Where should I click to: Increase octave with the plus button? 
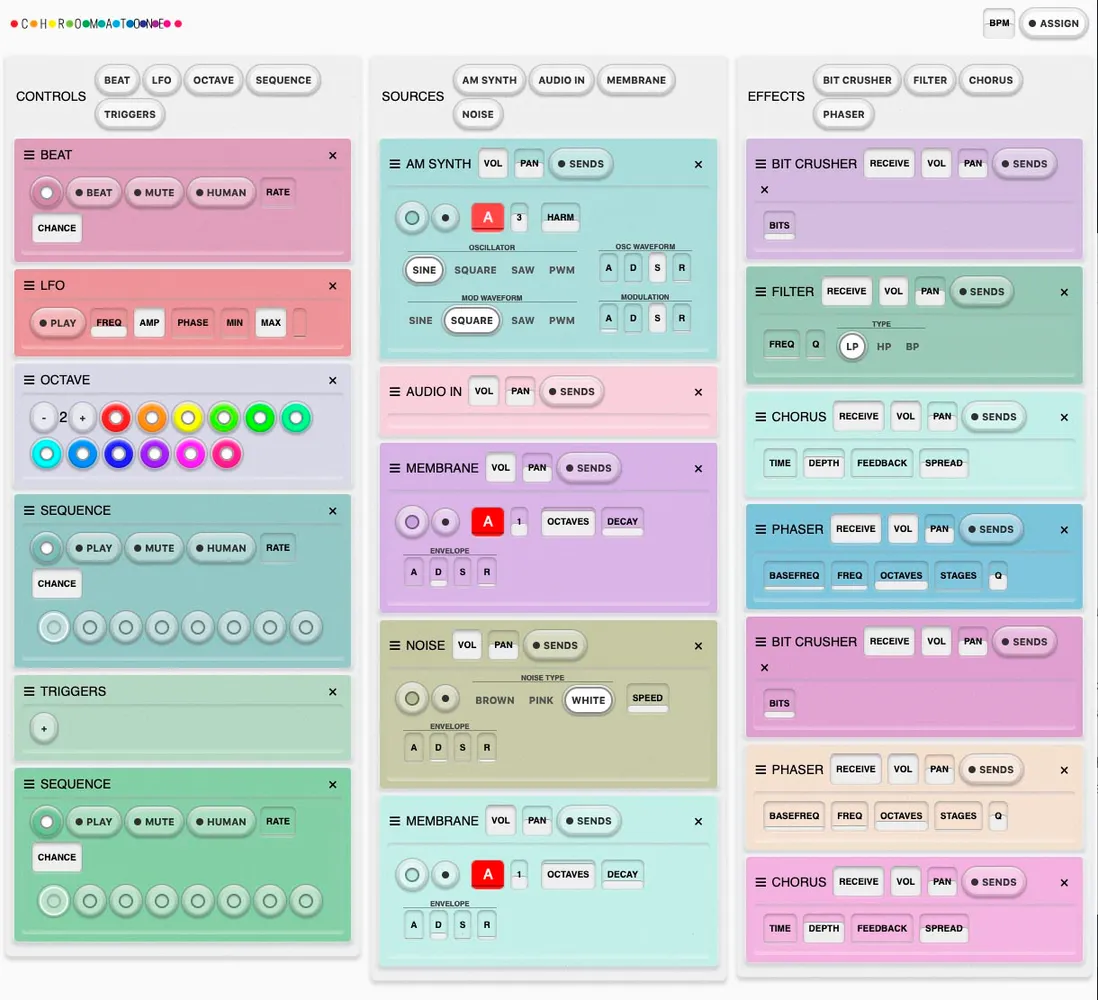click(83, 418)
